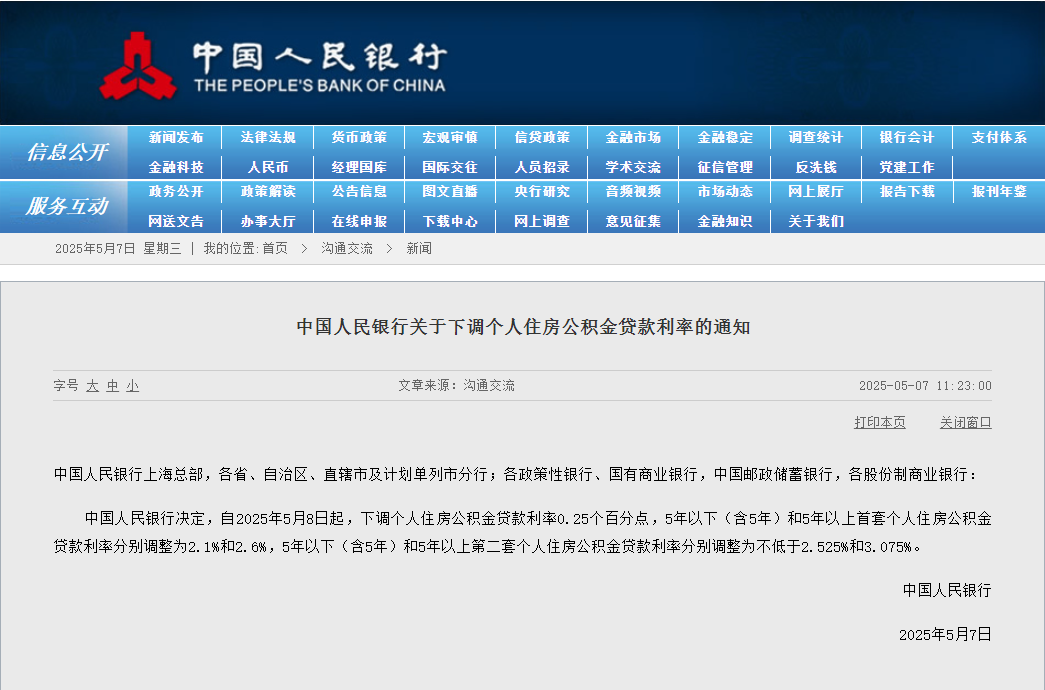
Task: Open 新闻发布 menu item
Action: [176, 137]
